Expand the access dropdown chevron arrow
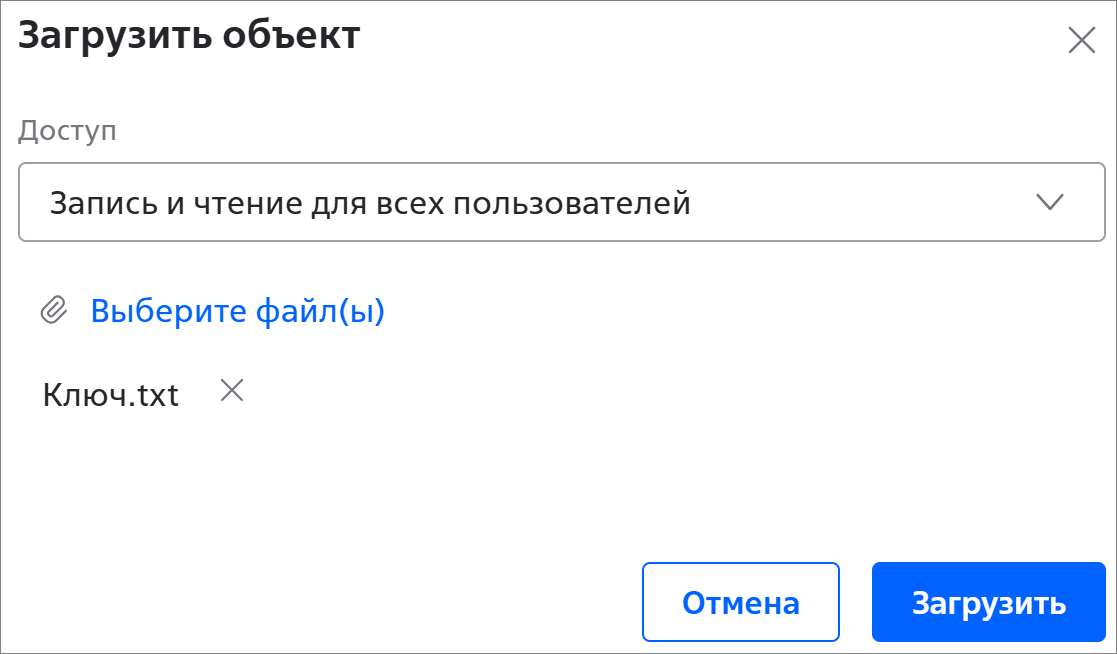The image size is (1117, 654). pyautogui.click(x=1049, y=202)
